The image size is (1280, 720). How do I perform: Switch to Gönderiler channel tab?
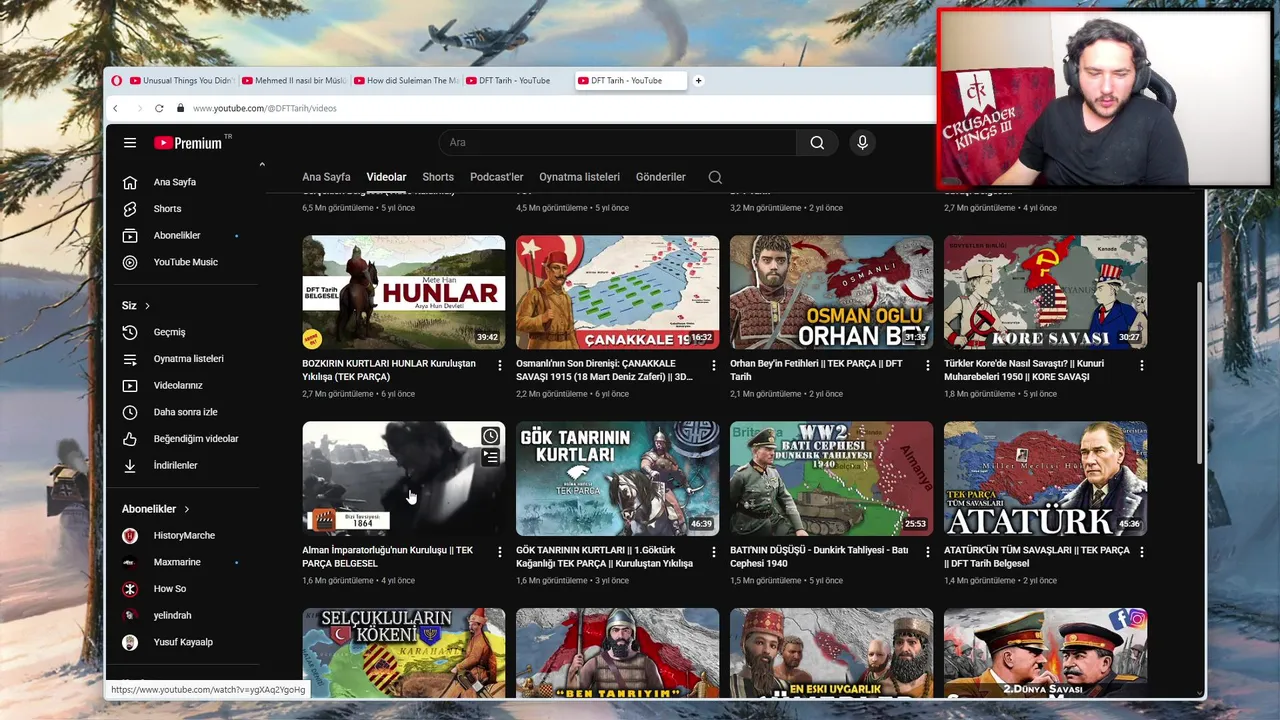[x=661, y=177]
